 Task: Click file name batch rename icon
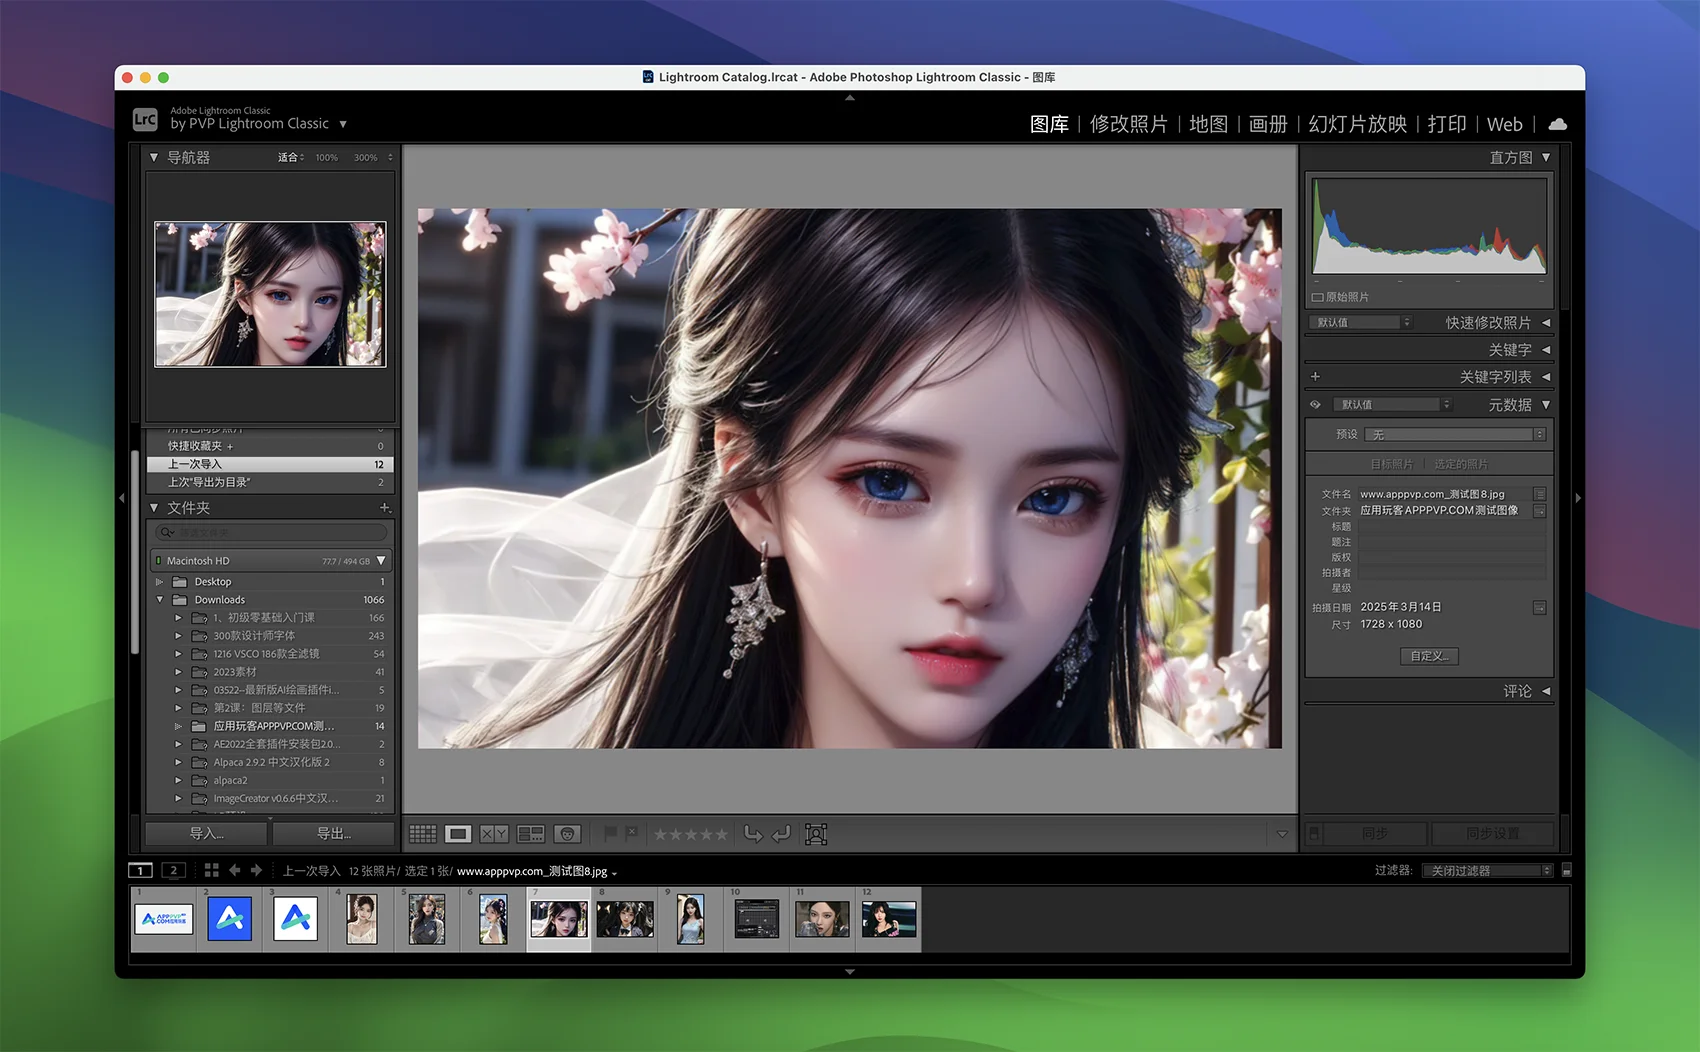1540,494
